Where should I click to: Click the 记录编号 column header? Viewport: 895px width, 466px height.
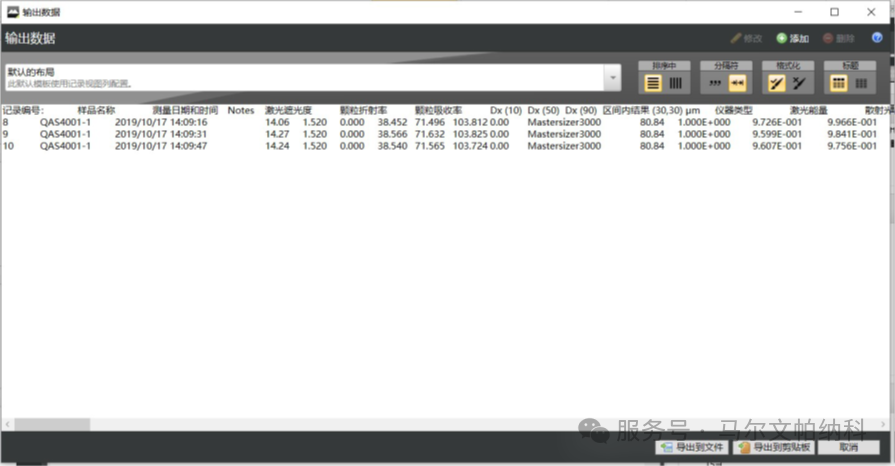(x=23, y=110)
